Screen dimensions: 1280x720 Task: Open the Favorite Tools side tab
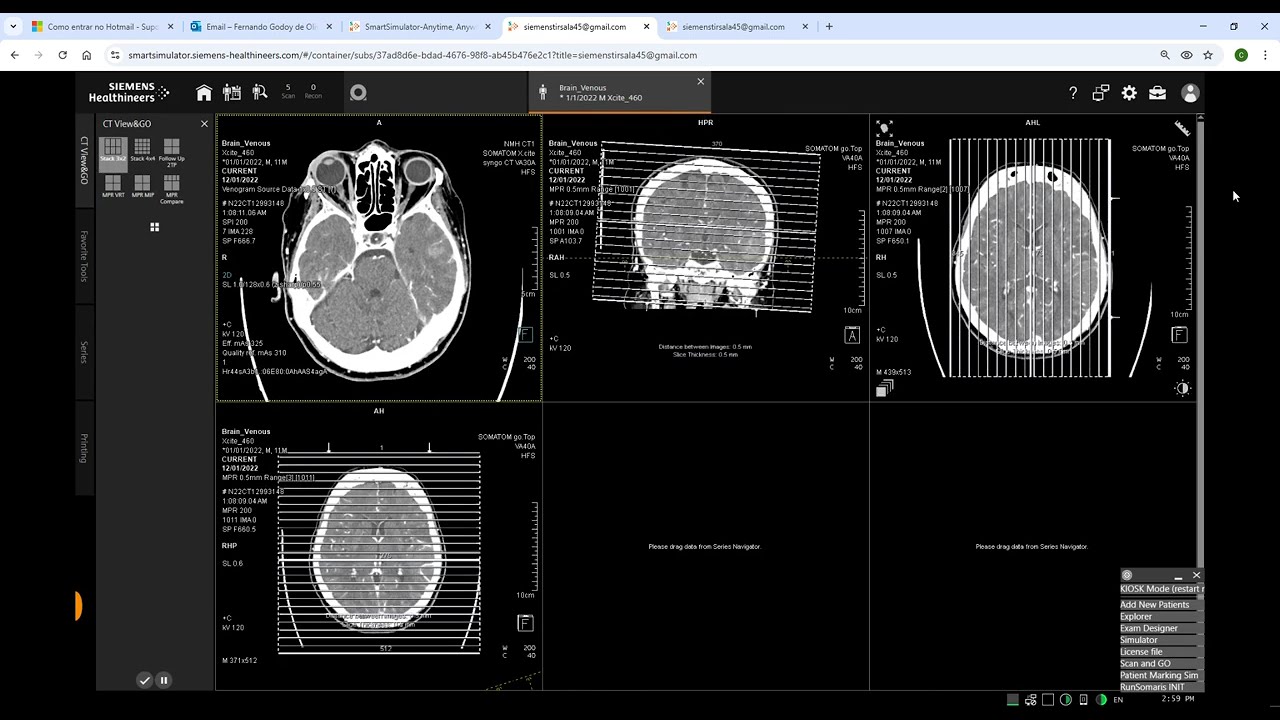coord(84,255)
